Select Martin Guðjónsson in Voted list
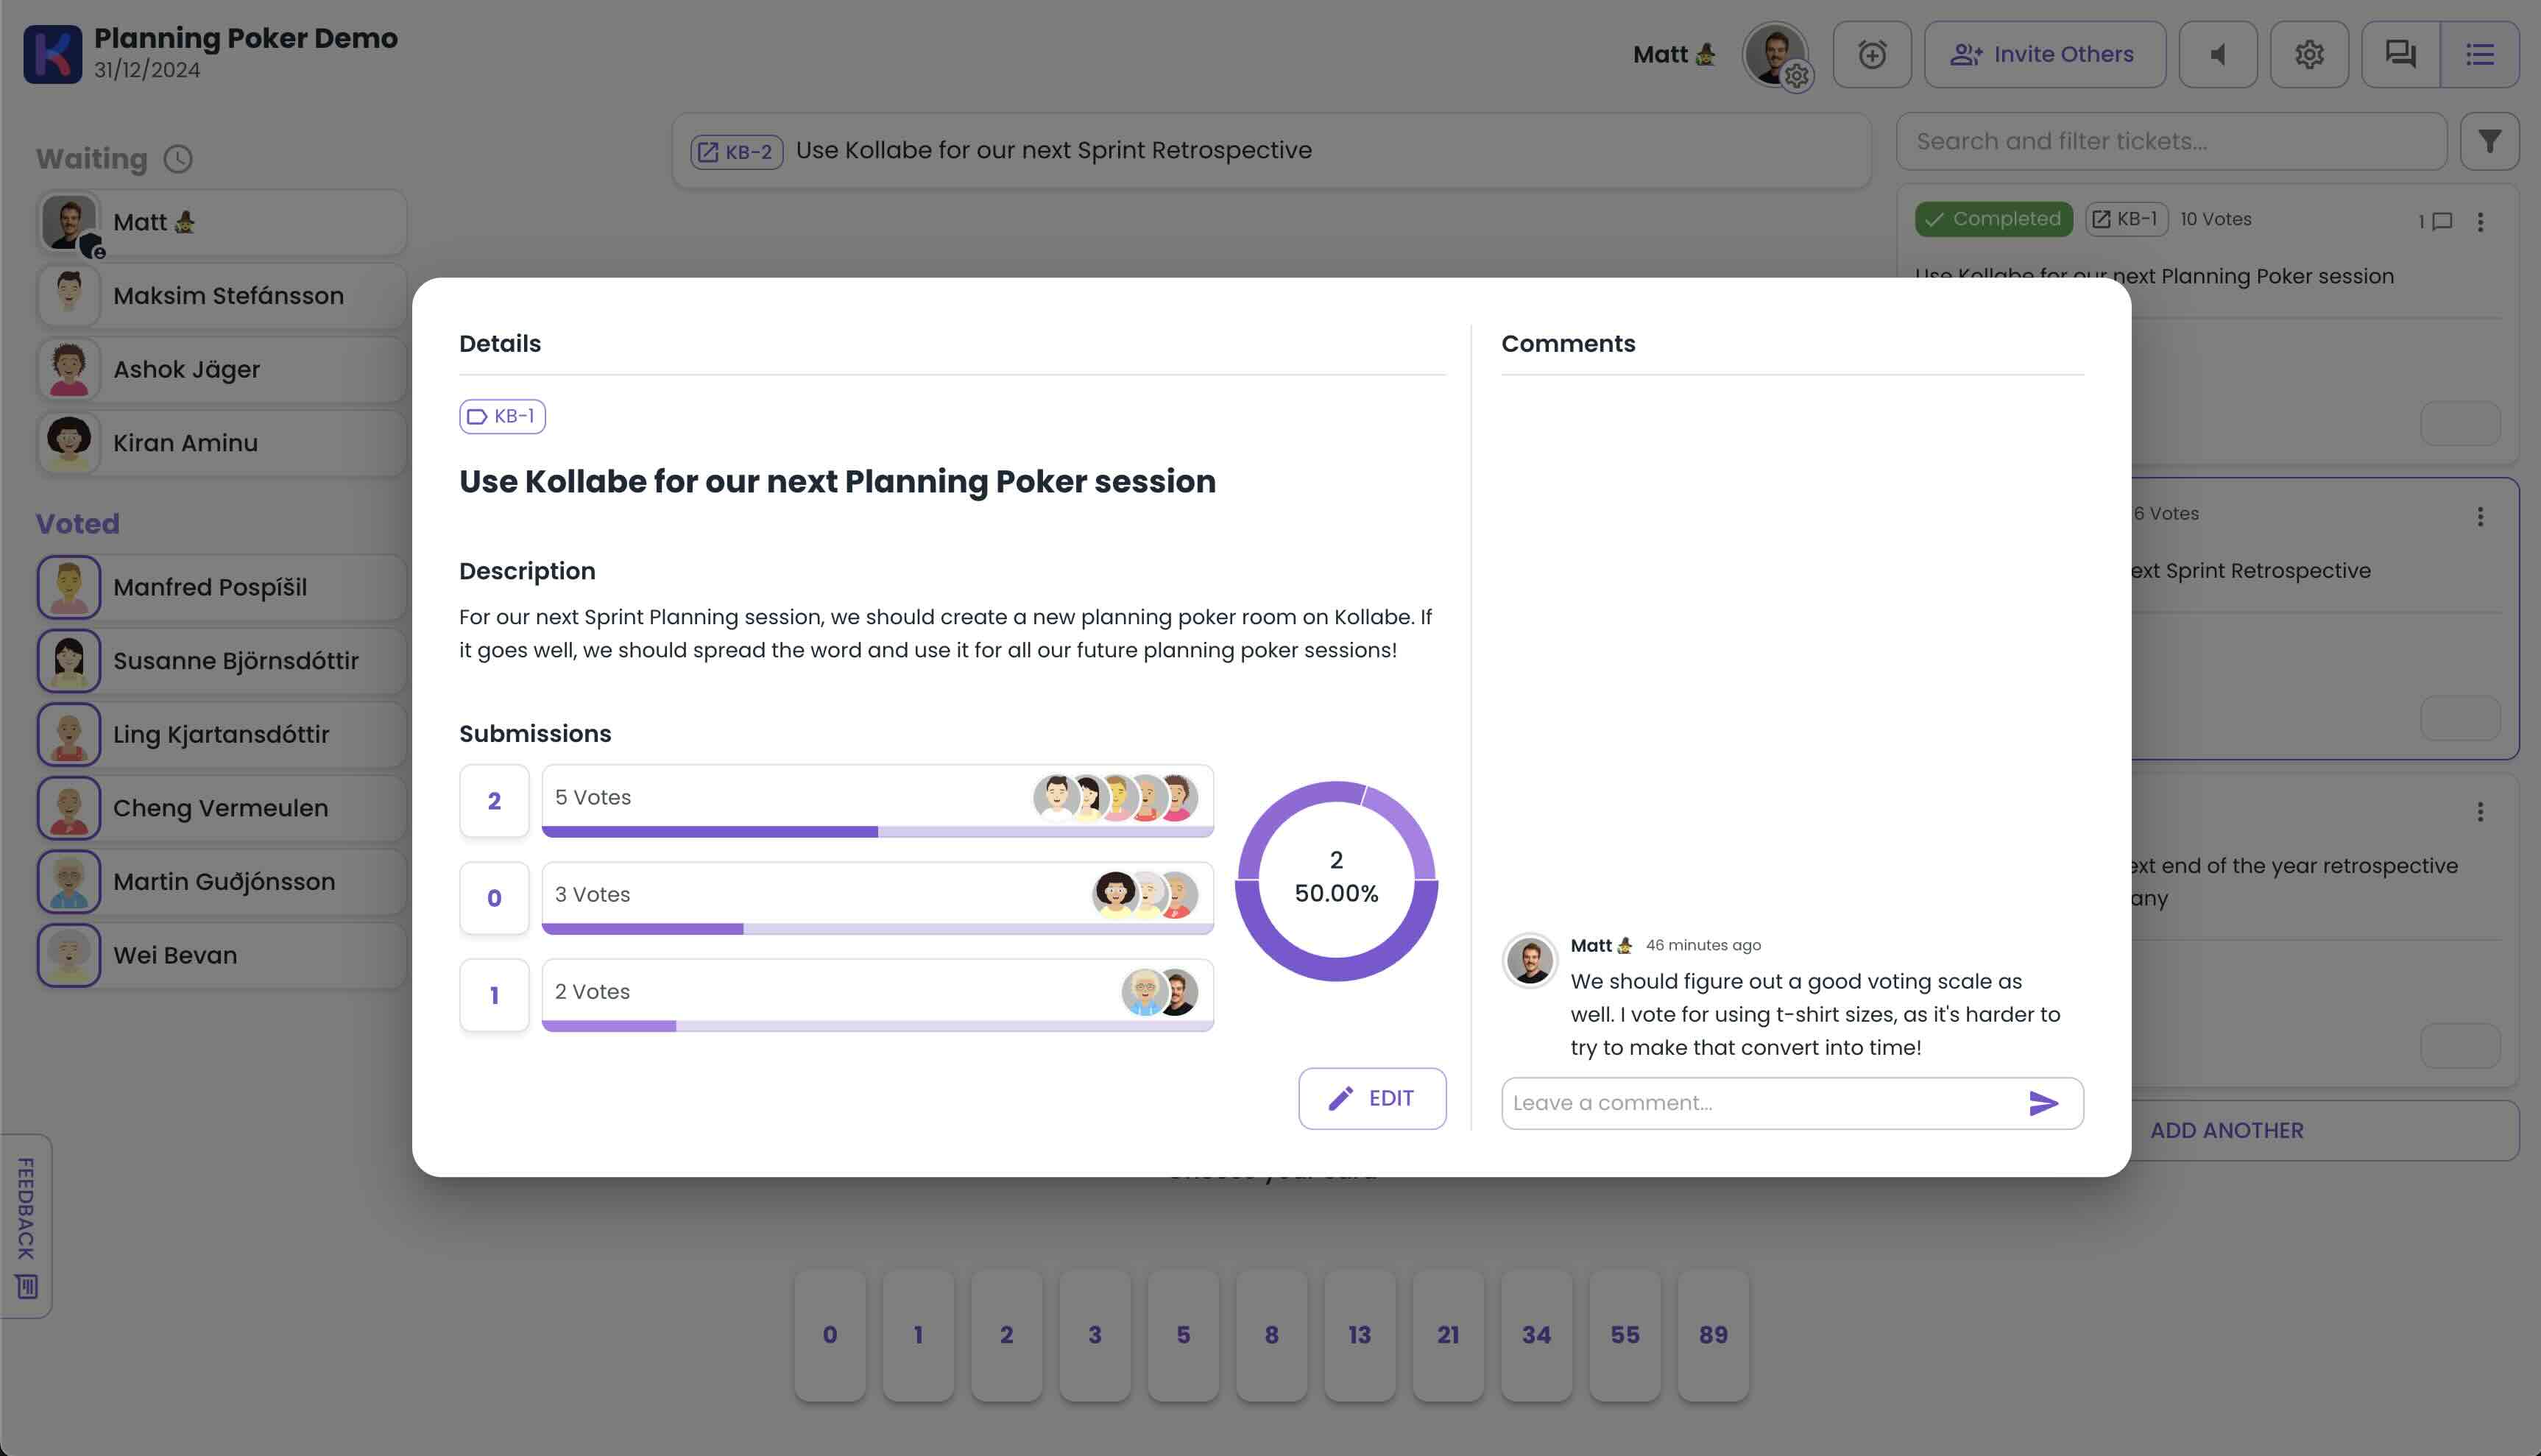 pyautogui.click(x=222, y=881)
